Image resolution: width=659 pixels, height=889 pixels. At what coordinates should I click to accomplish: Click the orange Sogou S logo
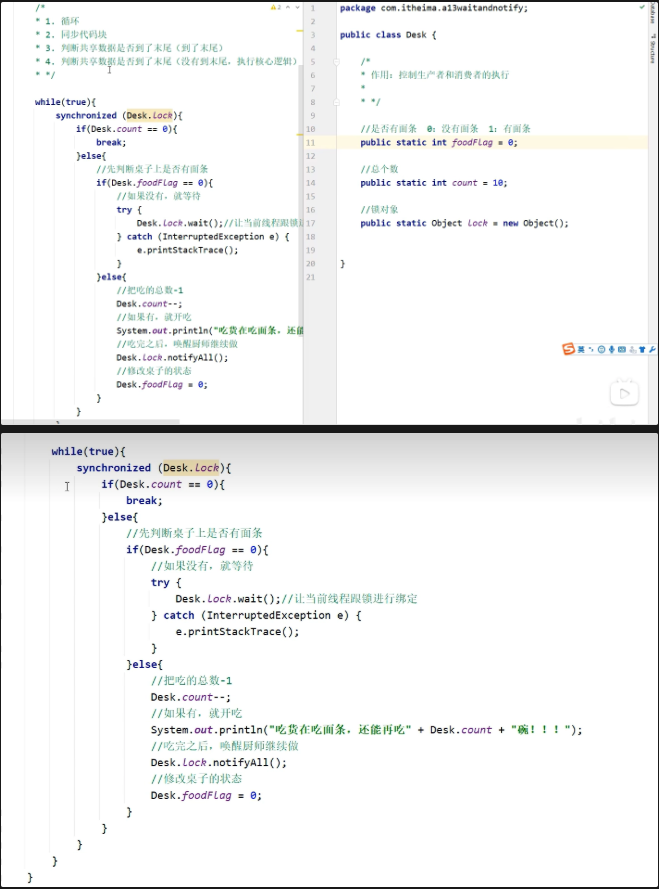coord(568,349)
